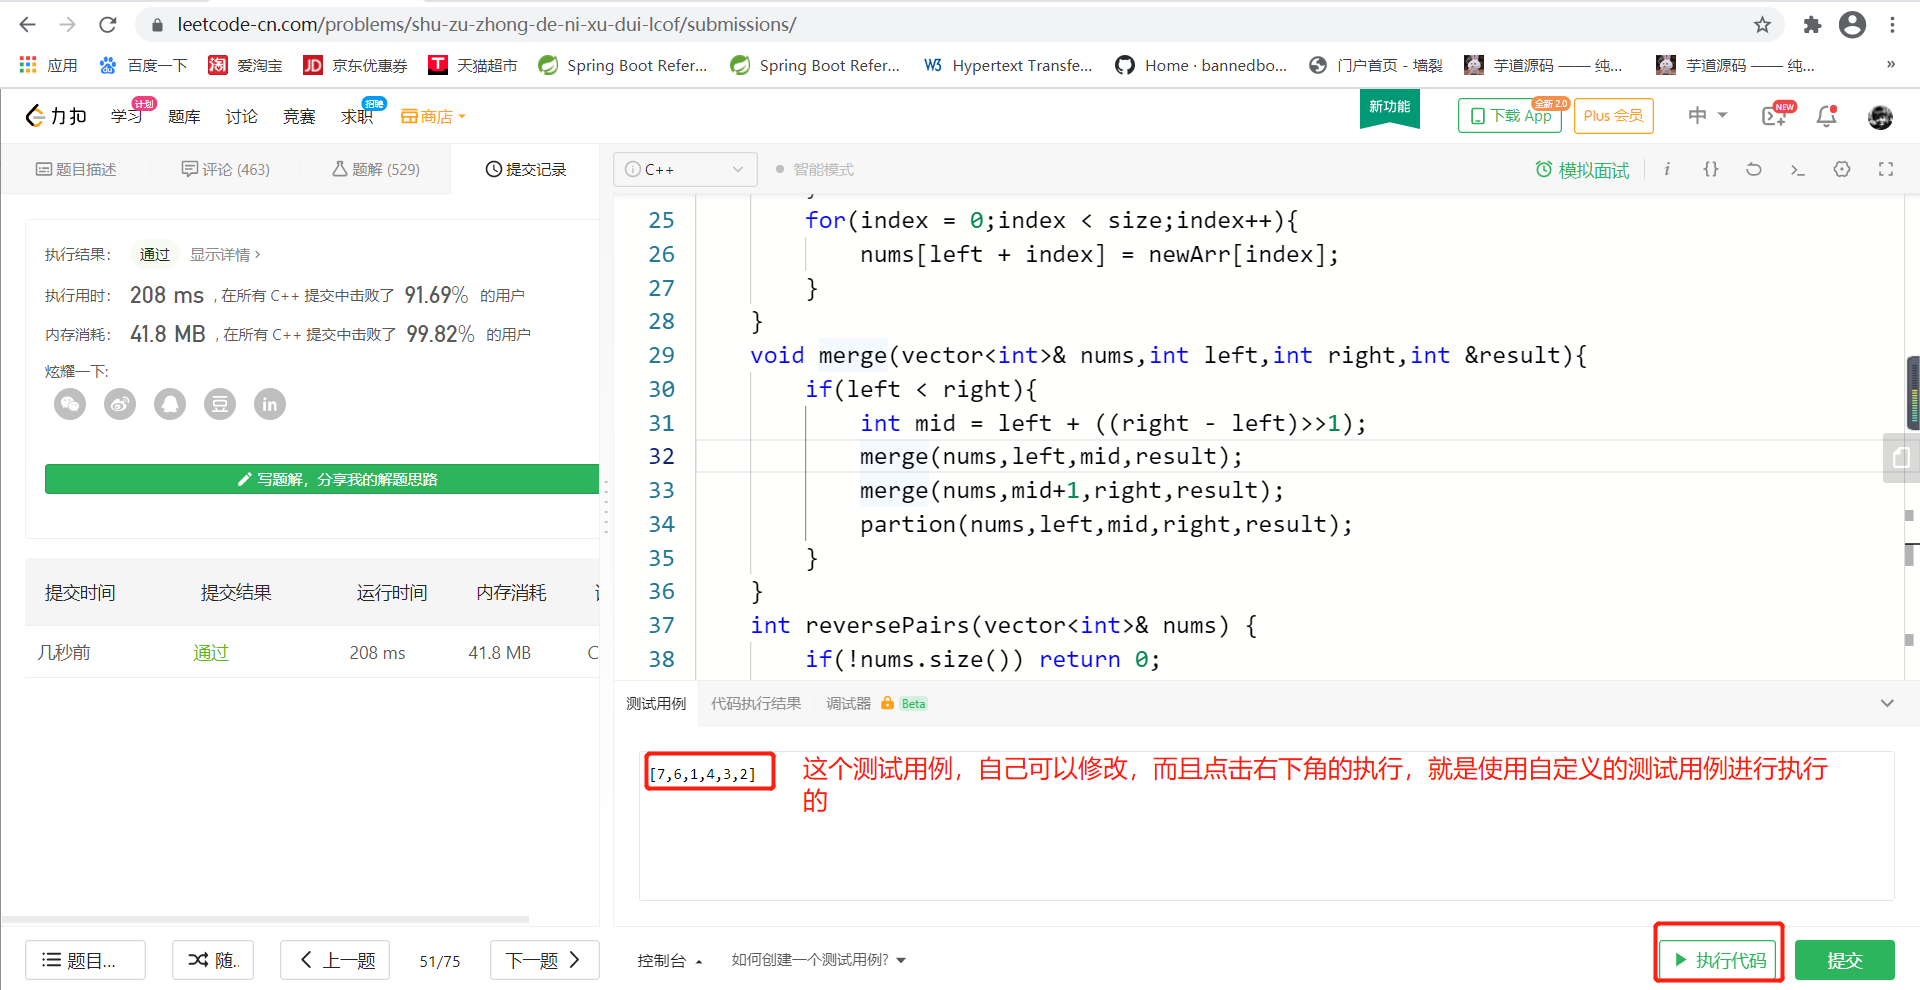Toggle fullscreen editor mode
This screenshot has width=1920, height=990.
[x=1886, y=169]
